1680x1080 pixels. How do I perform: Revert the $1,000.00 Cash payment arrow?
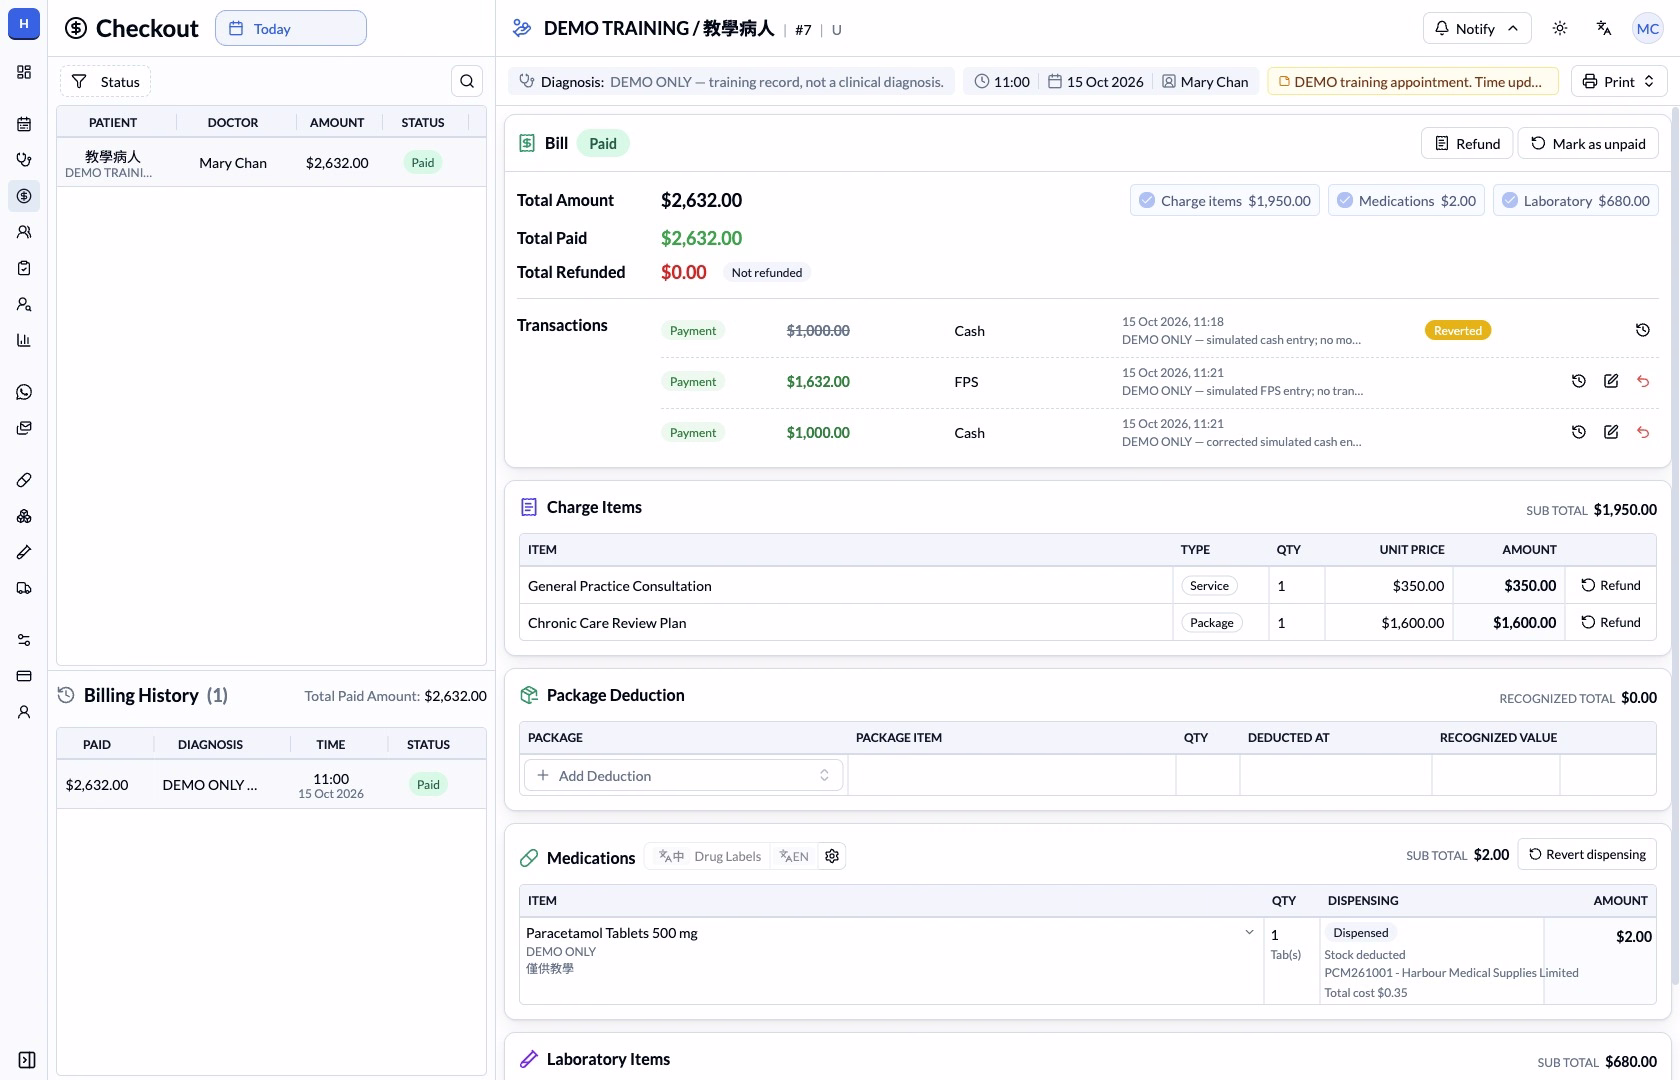tap(1643, 432)
